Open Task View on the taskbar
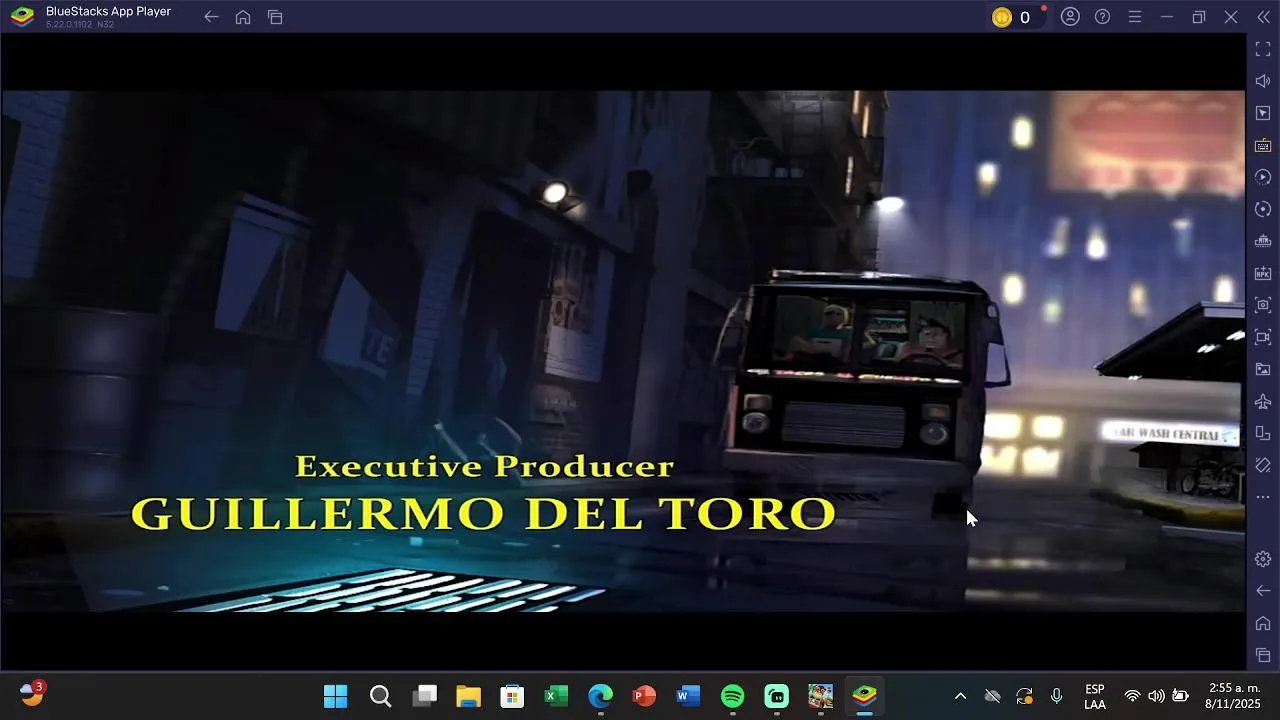 click(424, 696)
